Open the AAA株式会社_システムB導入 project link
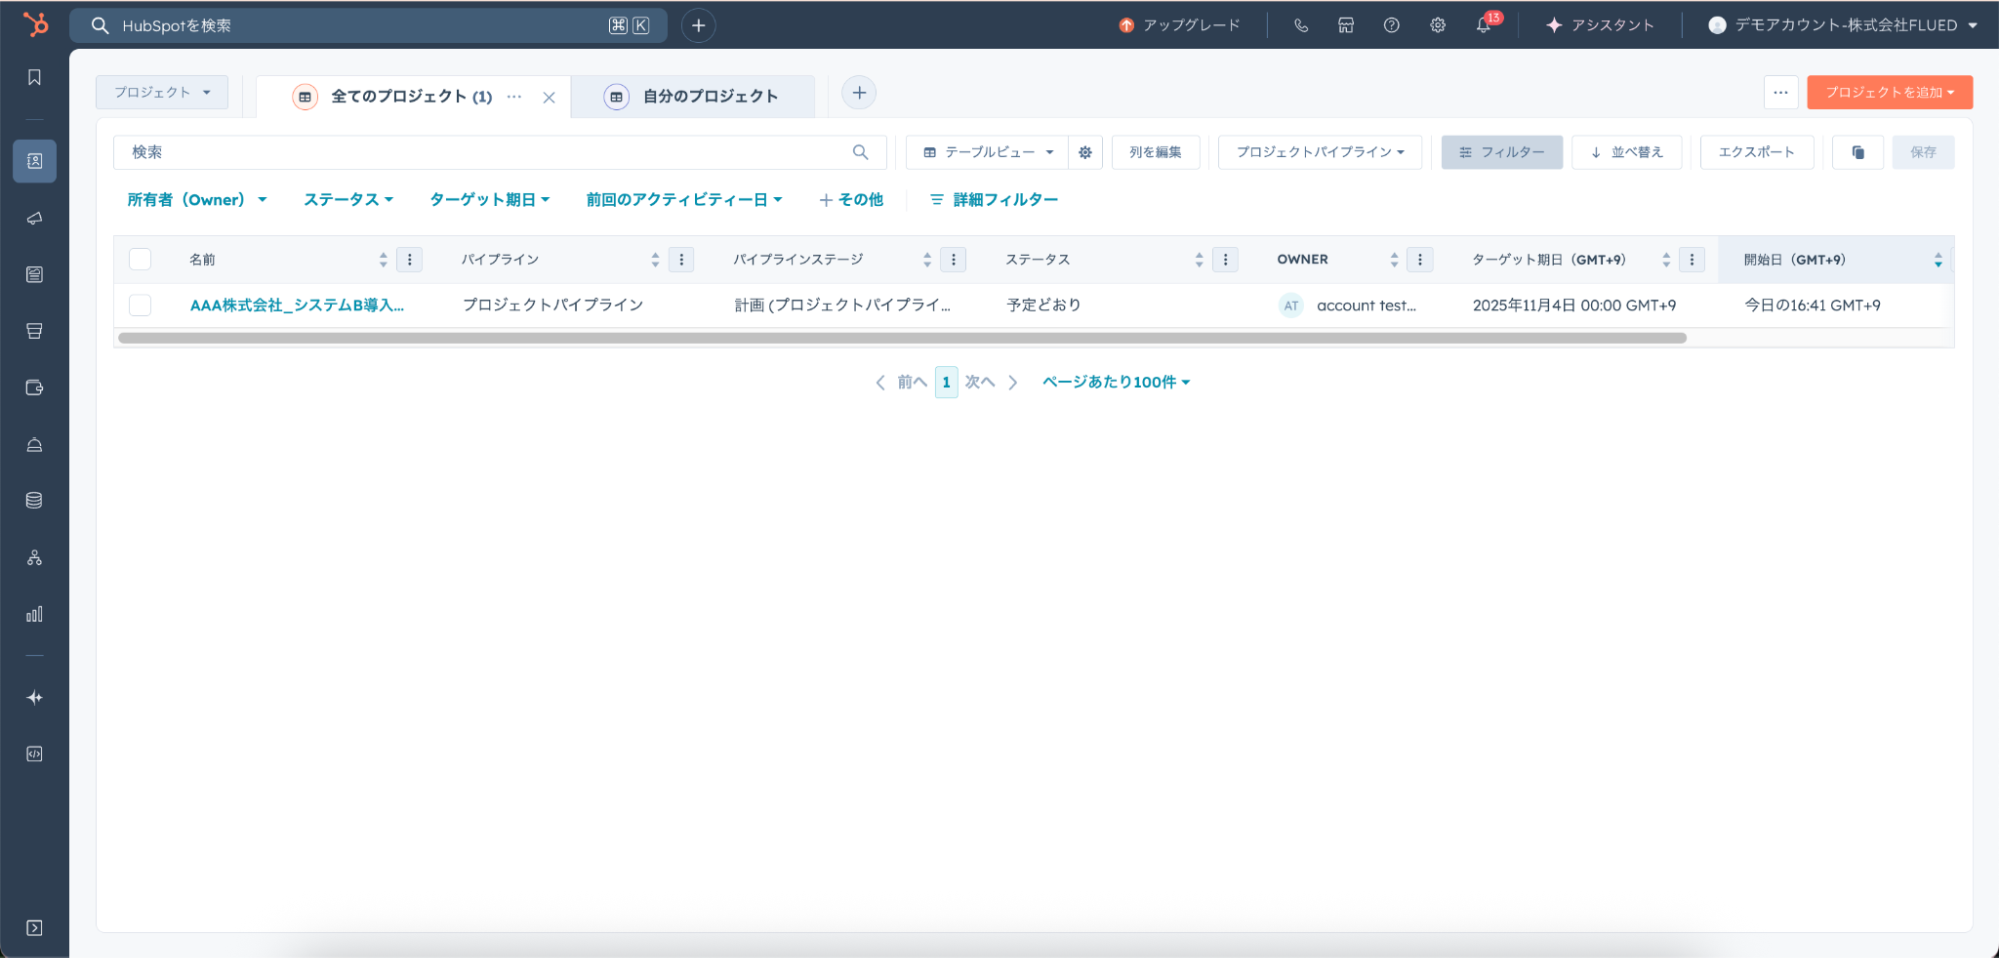The image size is (1999, 958). [x=297, y=305]
